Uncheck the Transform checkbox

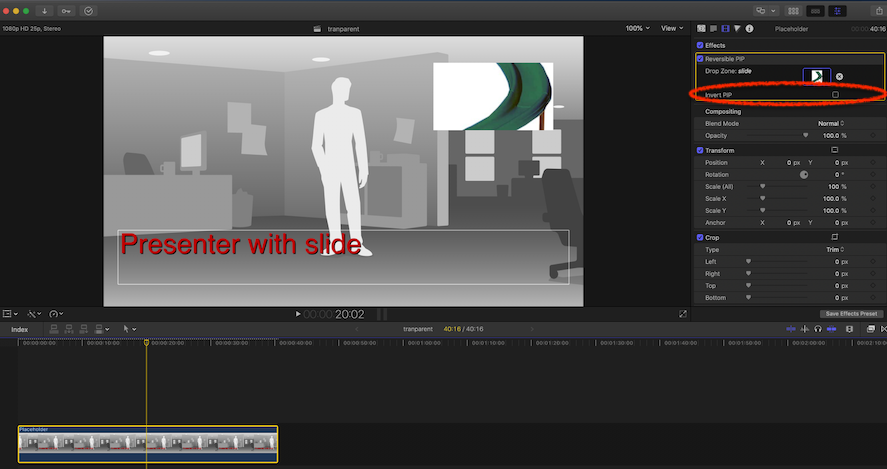point(700,150)
